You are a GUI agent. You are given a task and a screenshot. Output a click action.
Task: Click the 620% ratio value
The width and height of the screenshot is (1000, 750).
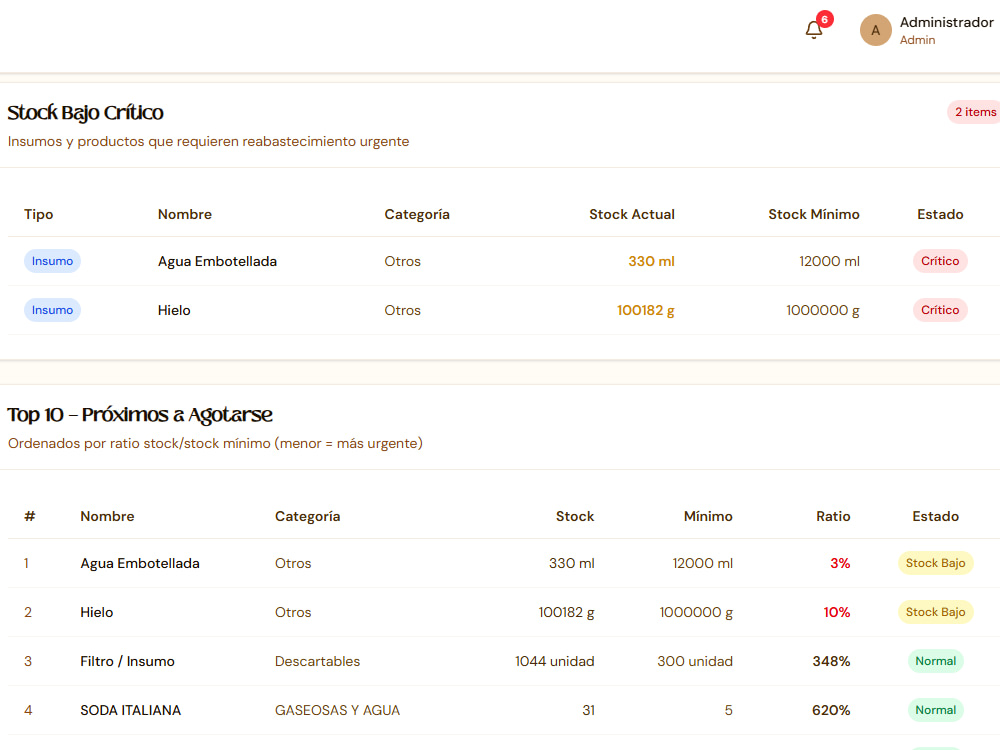click(x=831, y=710)
